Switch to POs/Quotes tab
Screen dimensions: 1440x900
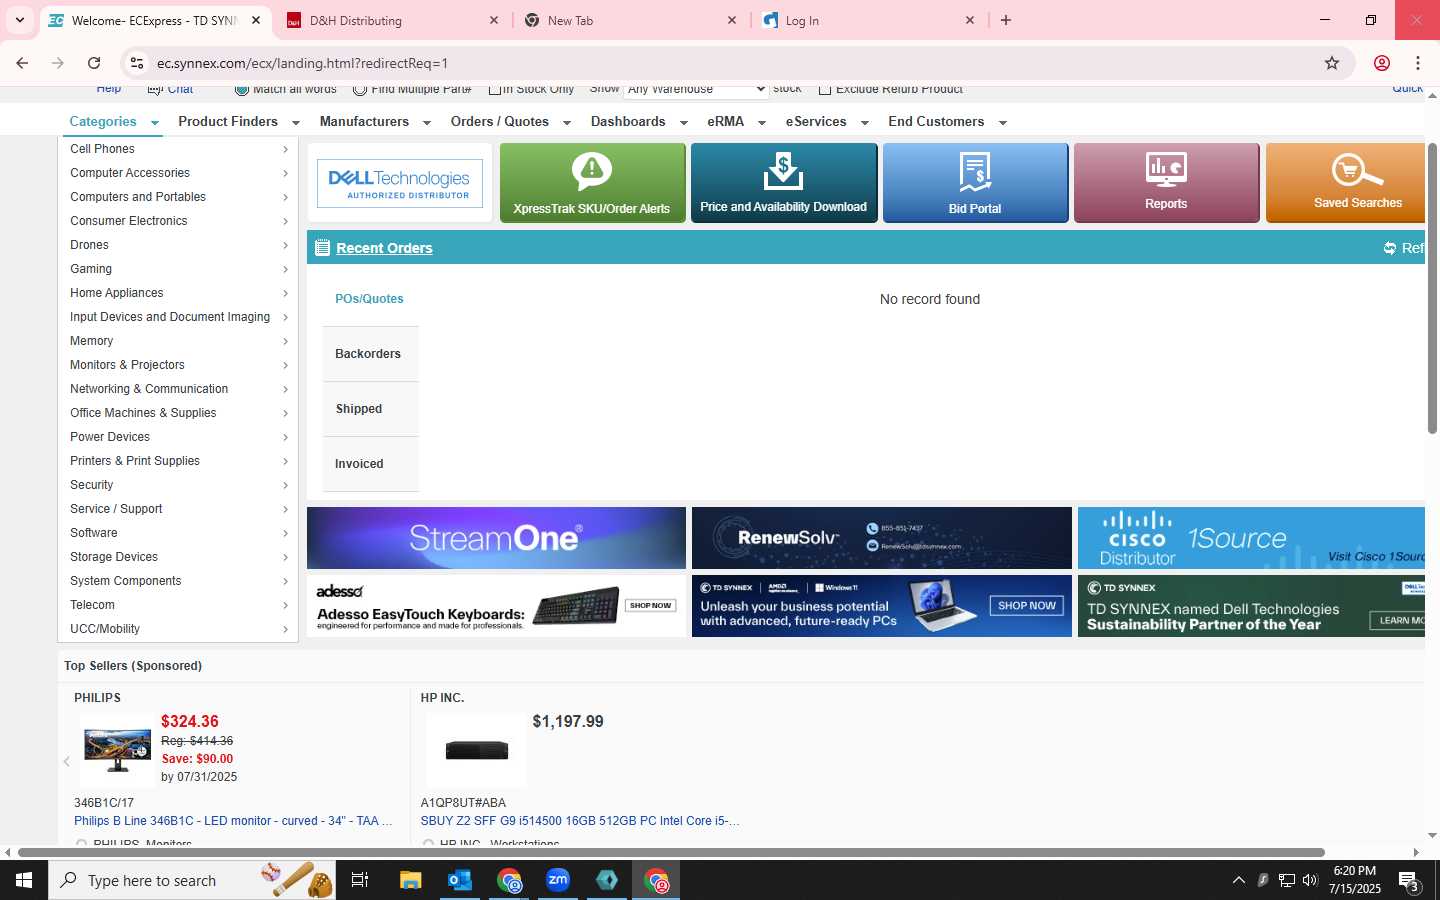pyautogui.click(x=370, y=299)
